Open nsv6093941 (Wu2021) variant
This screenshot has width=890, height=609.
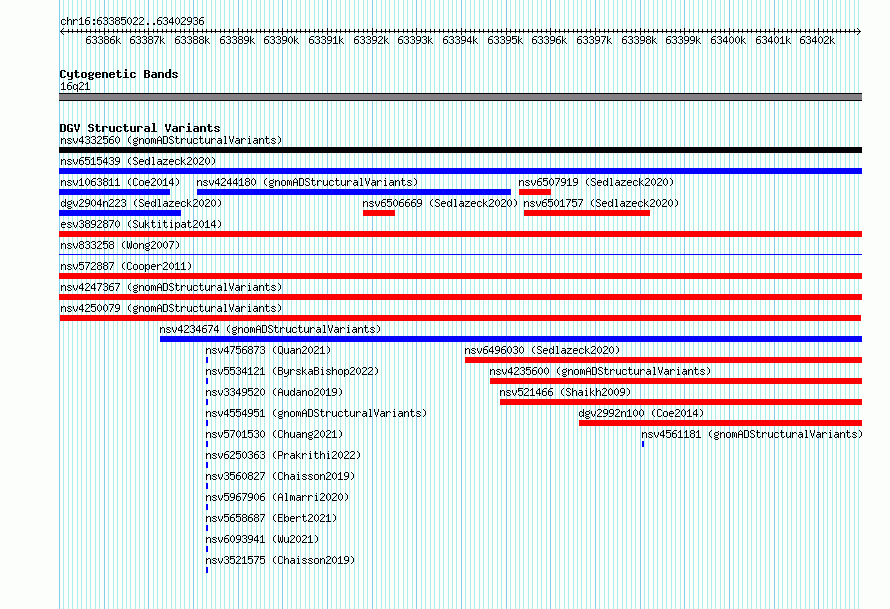[x=262, y=539]
